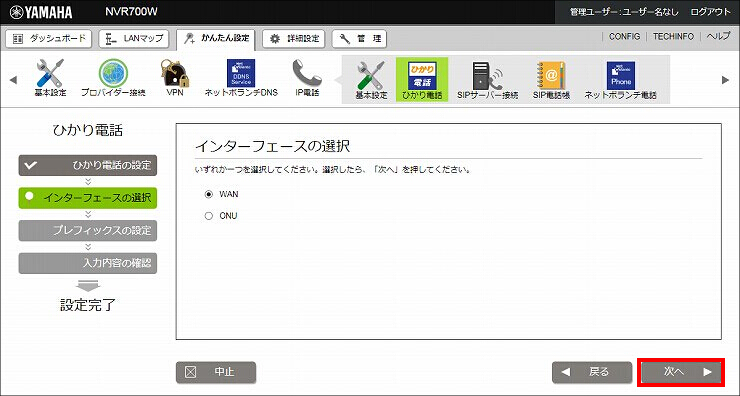Image resolution: width=740 pixels, height=396 pixels.
Task: Click the インターフェースの選択 page heading
Action: (x=272, y=146)
